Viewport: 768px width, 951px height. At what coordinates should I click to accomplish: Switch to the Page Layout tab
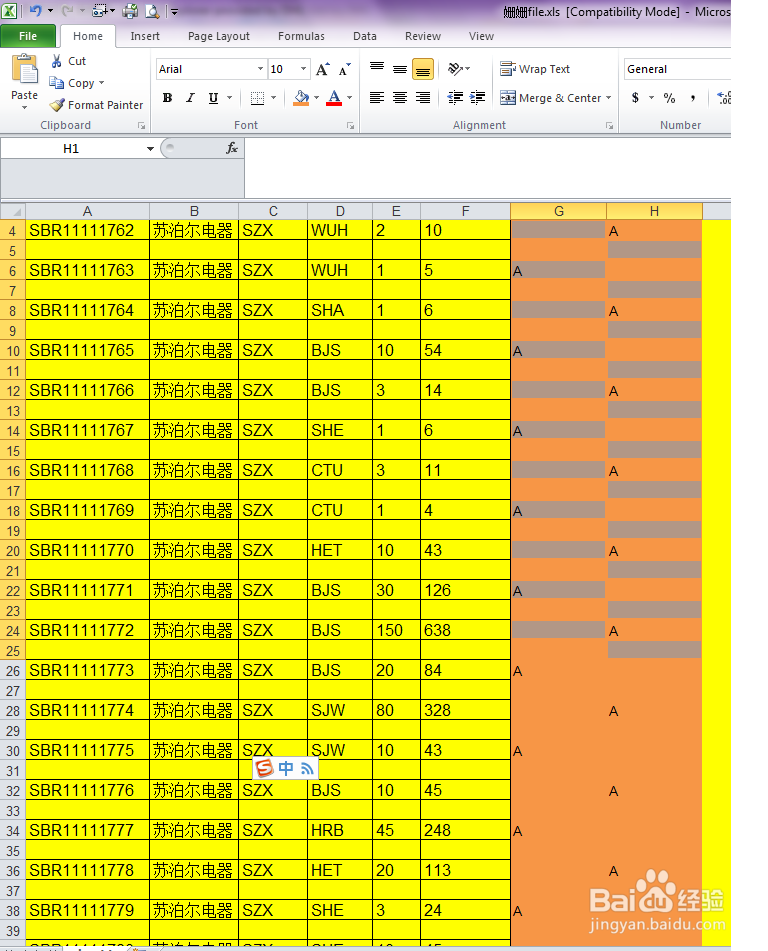coord(218,36)
